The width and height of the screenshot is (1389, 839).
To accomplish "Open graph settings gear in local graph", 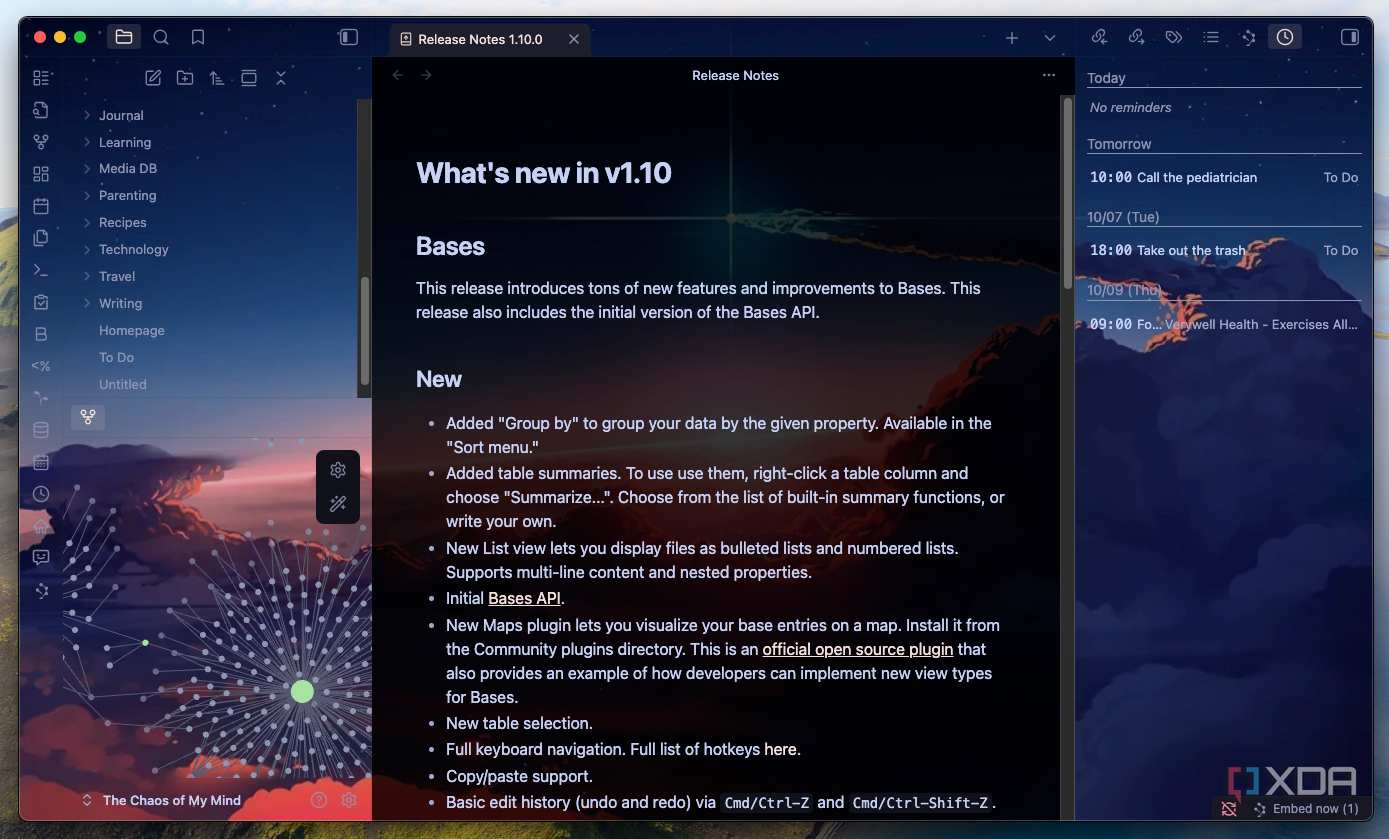I will click(x=338, y=470).
